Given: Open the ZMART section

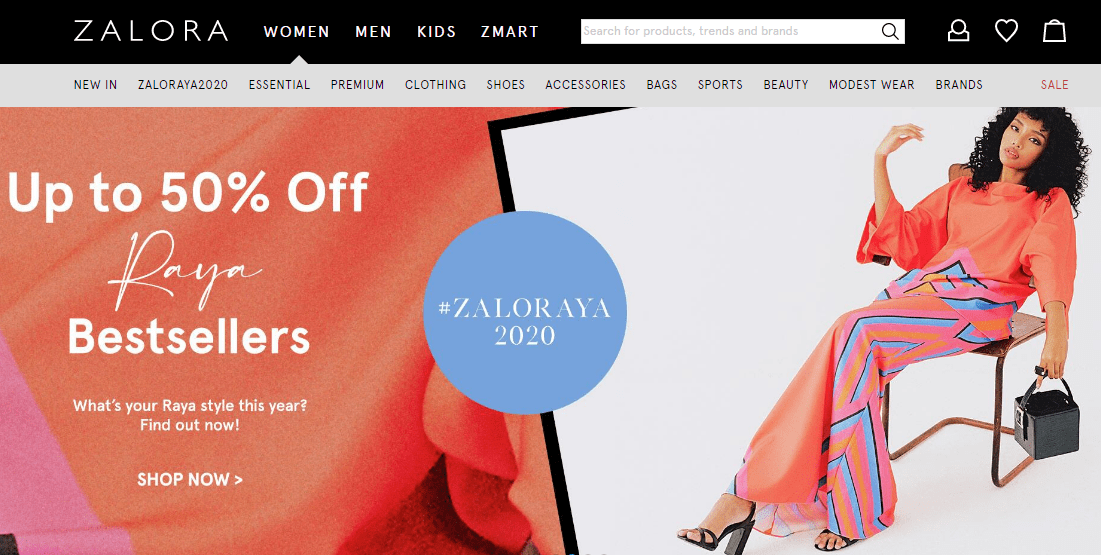Looking at the screenshot, I should coord(510,32).
